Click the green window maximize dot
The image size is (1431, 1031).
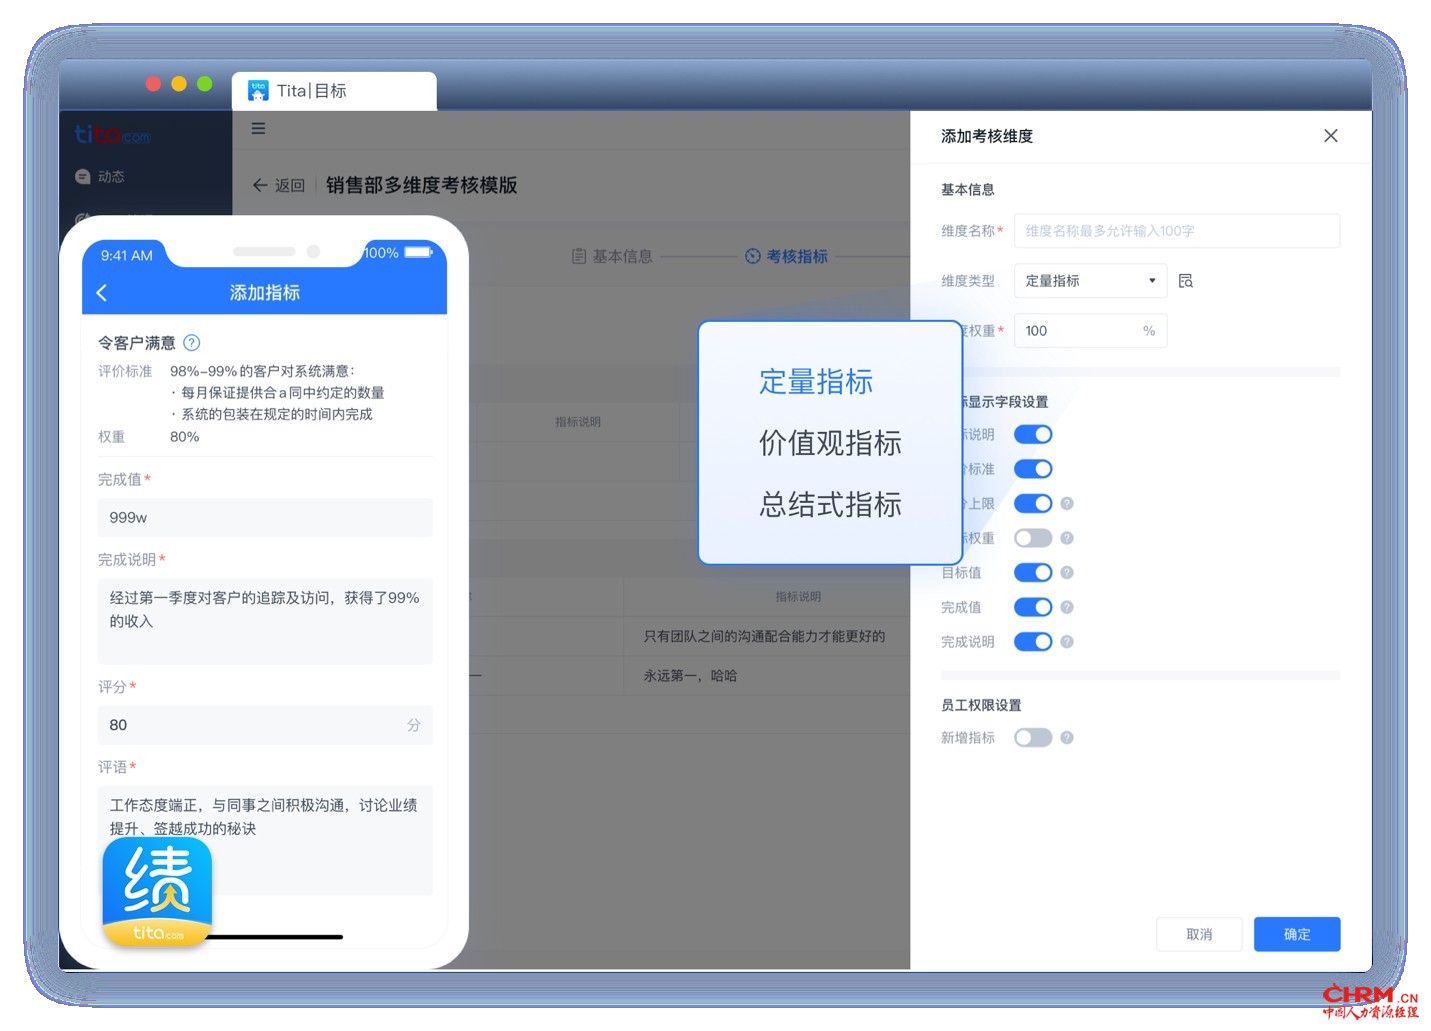pyautogui.click(x=205, y=84)
